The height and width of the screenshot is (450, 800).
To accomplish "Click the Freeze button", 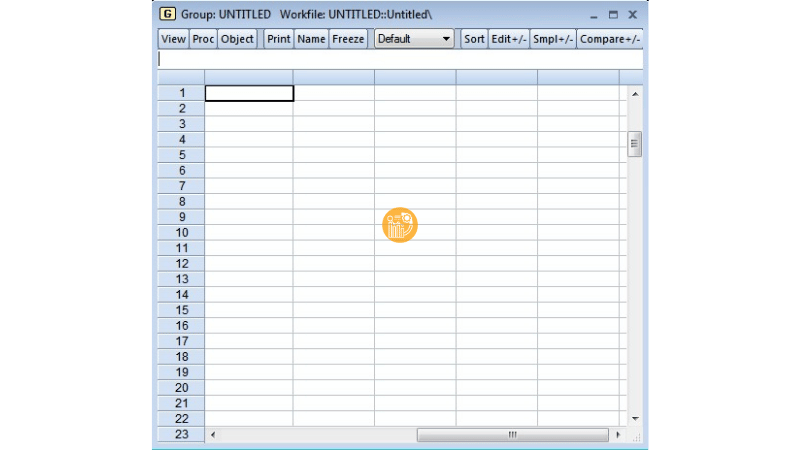I will click(x=348, y=39).
